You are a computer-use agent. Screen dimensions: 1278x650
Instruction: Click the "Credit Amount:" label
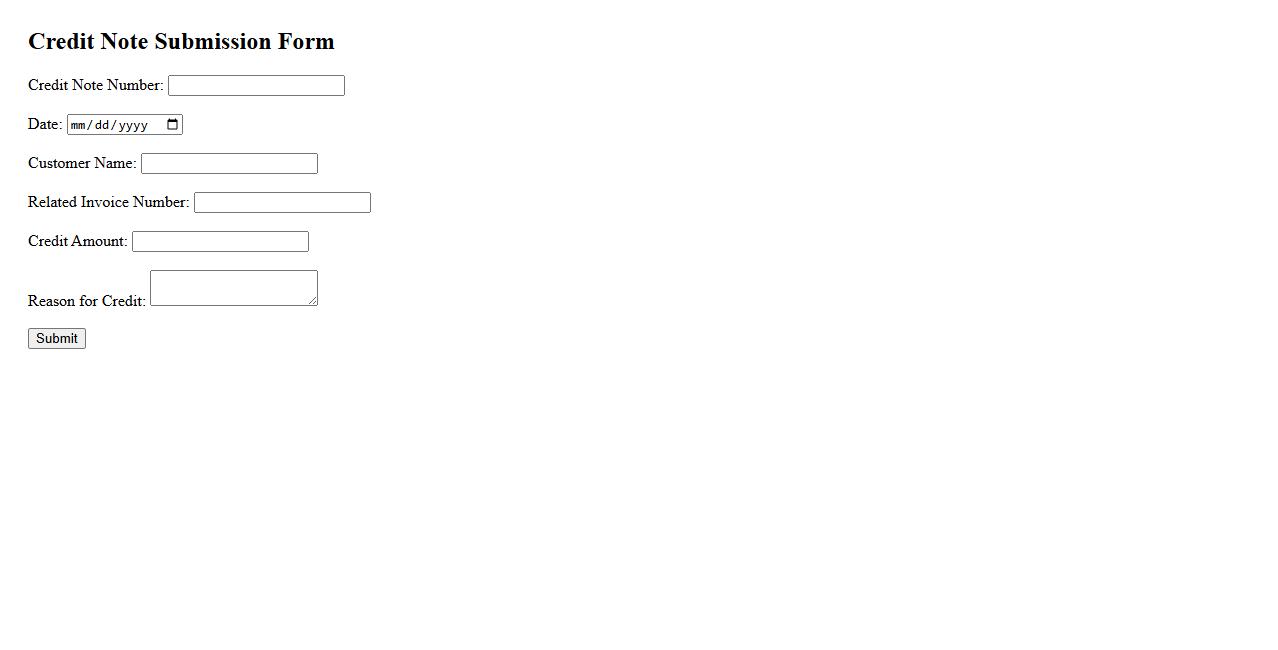click(x=77, y=242)
